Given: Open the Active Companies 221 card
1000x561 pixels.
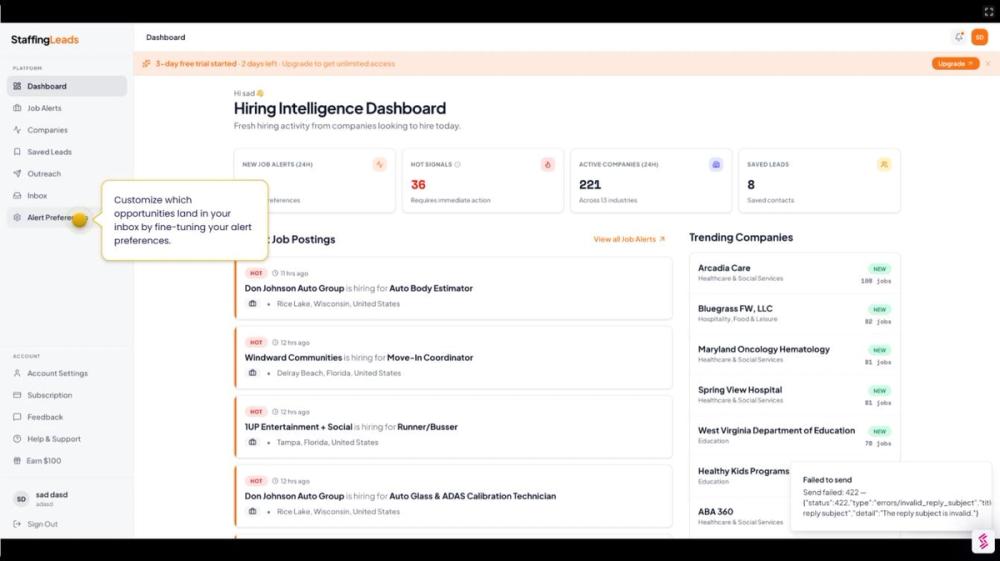Looking at the screenshot, I should (651, 180).
